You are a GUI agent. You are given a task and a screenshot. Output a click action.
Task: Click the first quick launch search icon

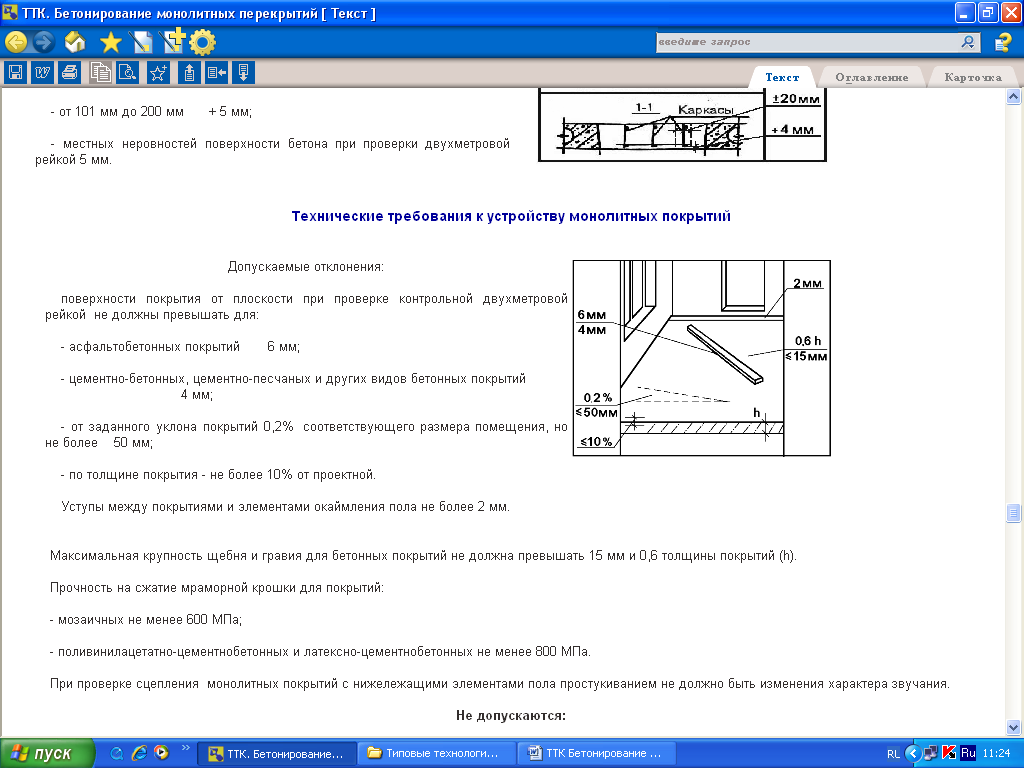[117, 753]
